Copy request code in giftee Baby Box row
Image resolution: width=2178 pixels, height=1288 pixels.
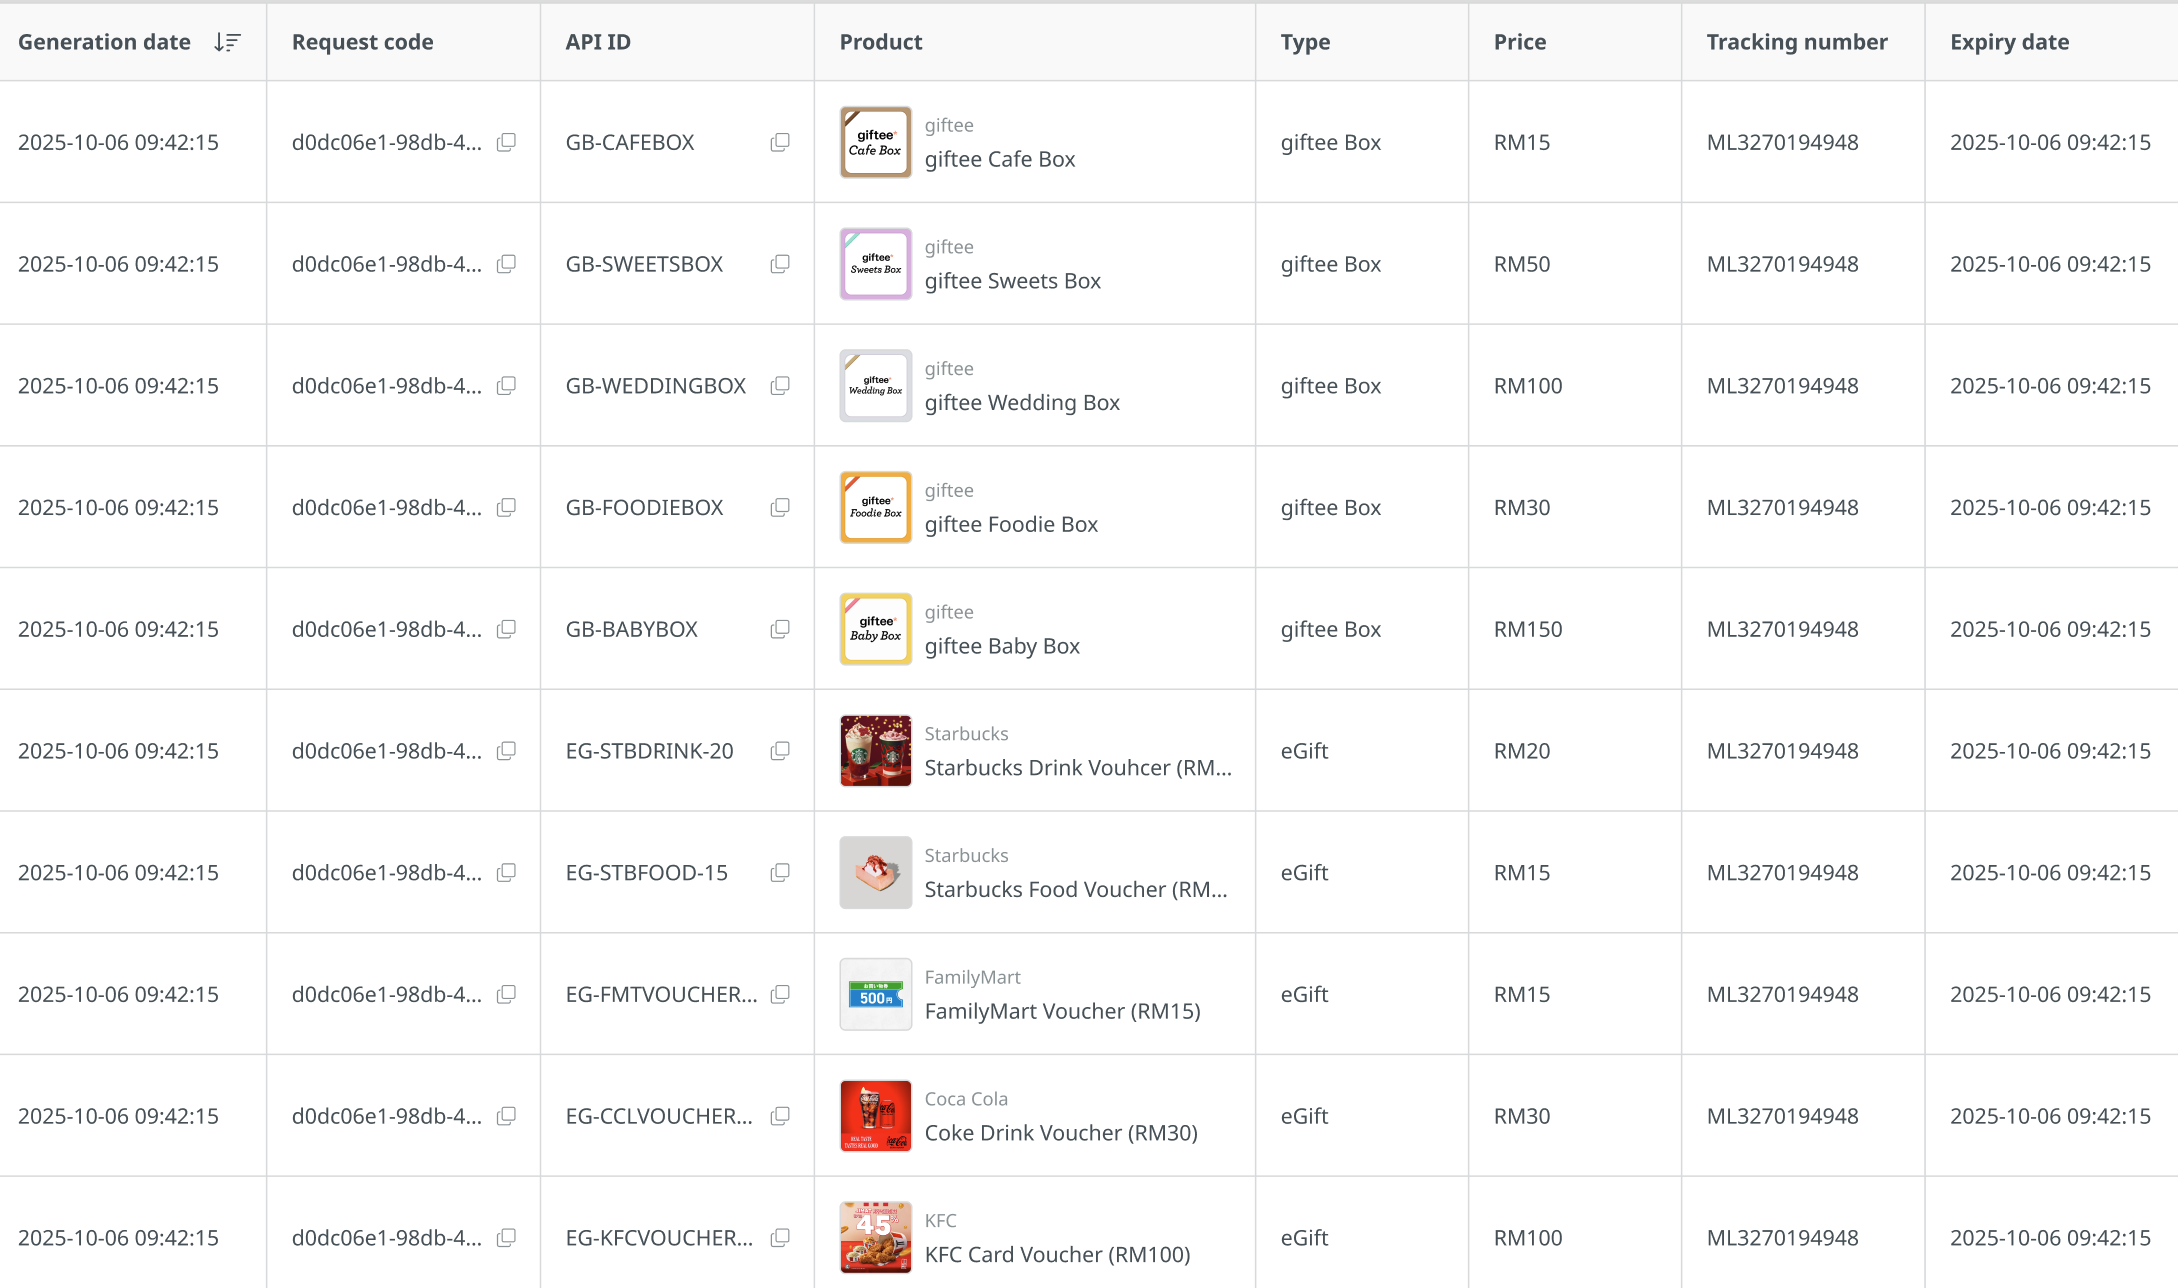pos(507,629)
